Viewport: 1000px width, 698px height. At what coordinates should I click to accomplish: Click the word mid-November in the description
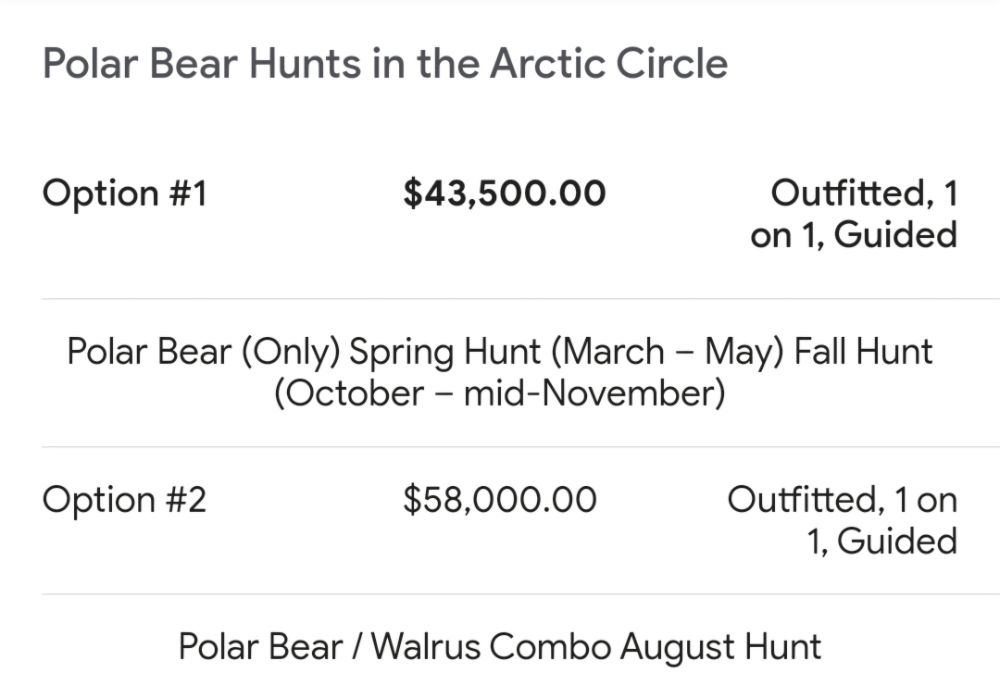[594, 394]
